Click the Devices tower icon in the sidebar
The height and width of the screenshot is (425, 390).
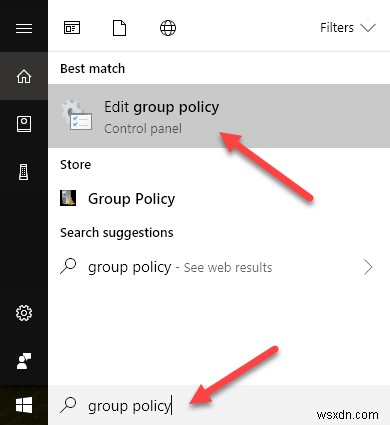click(x=23, y=172)
